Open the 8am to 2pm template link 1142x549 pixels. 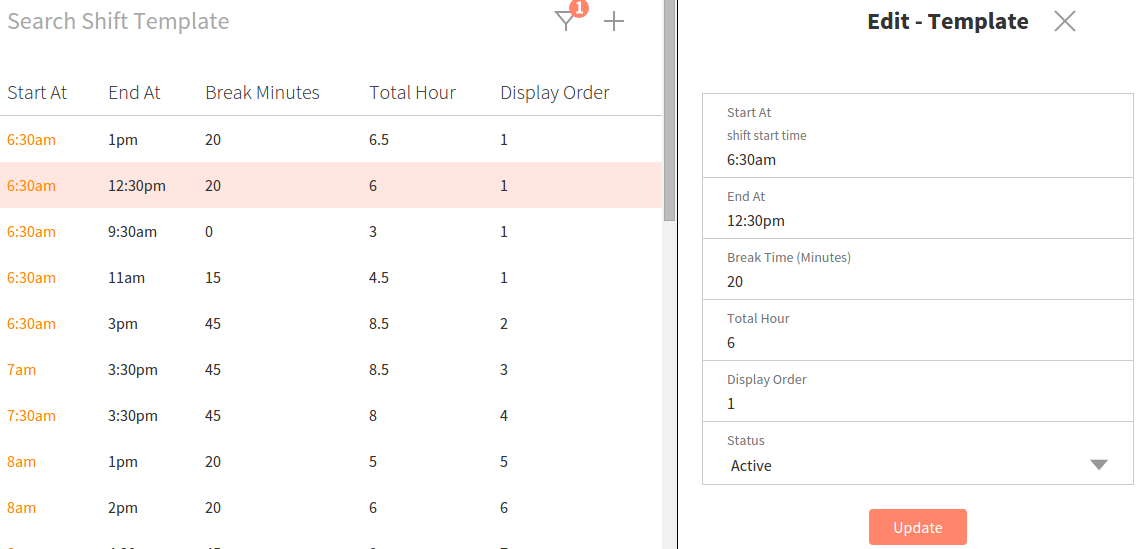pos(22,508)
